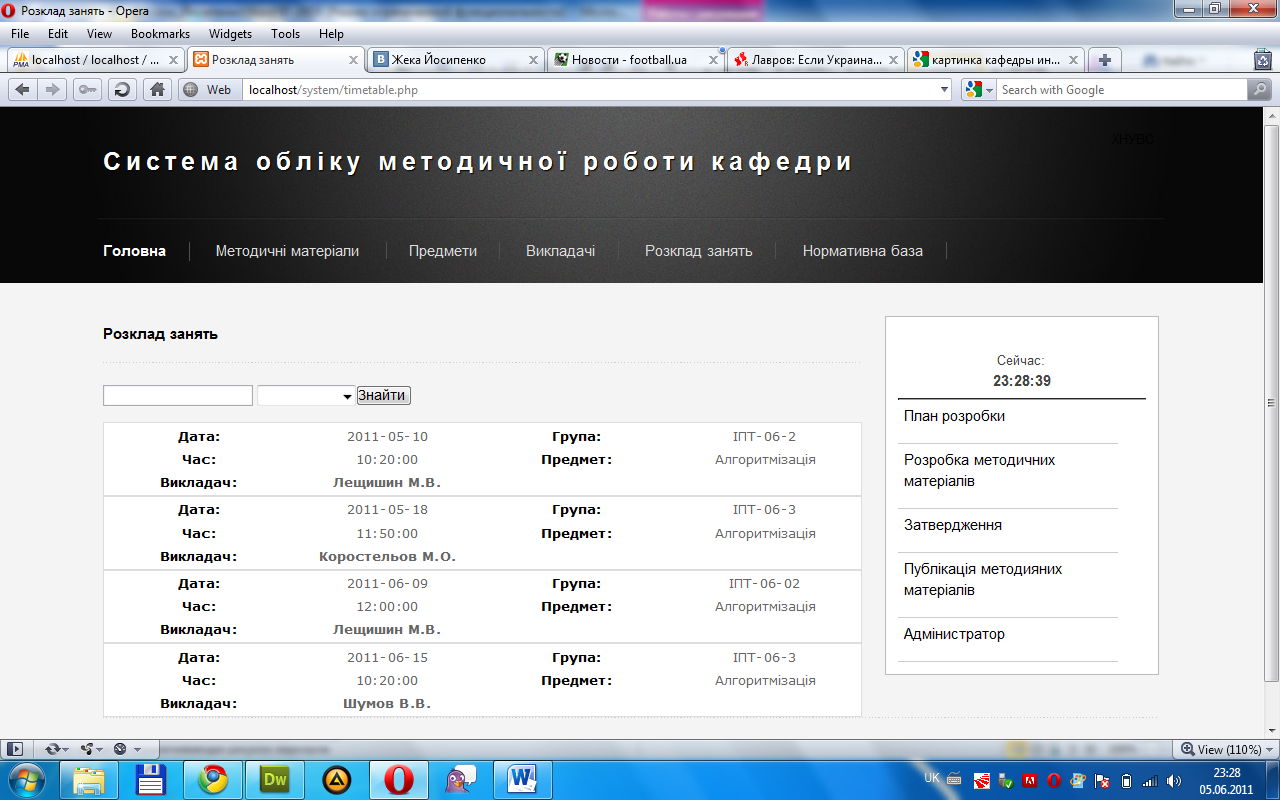Toggle the Opera panel sidebar icon
This screenshot has height=800, width=1280.
click(x=15, y=748)
